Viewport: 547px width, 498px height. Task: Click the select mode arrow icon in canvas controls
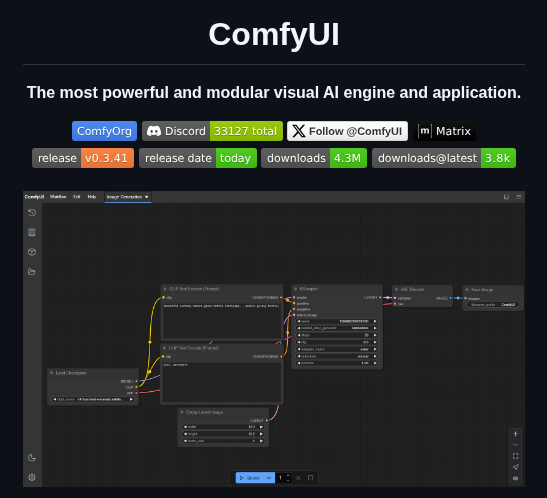click(x=515, y=467)
